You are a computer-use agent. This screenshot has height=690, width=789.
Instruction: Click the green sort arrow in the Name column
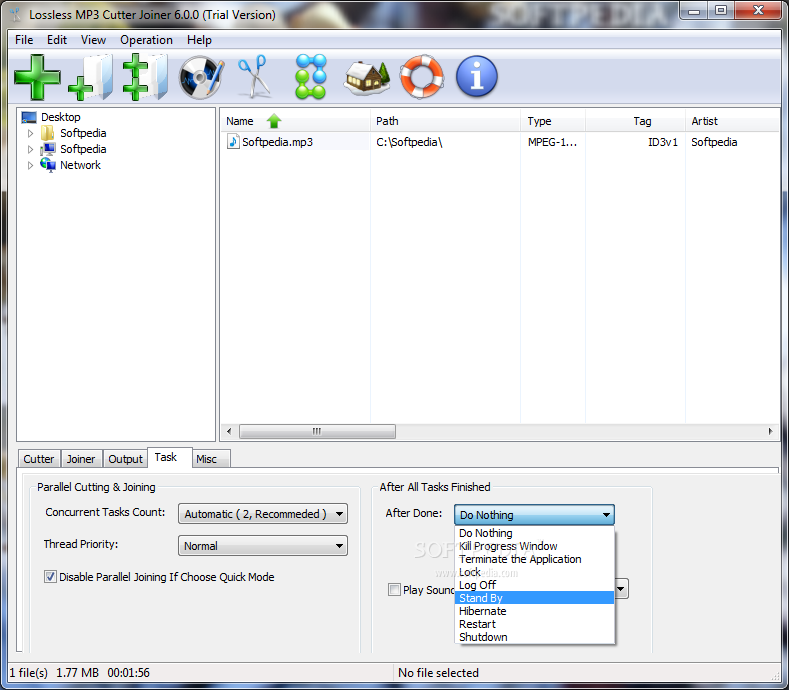(274, 121)
